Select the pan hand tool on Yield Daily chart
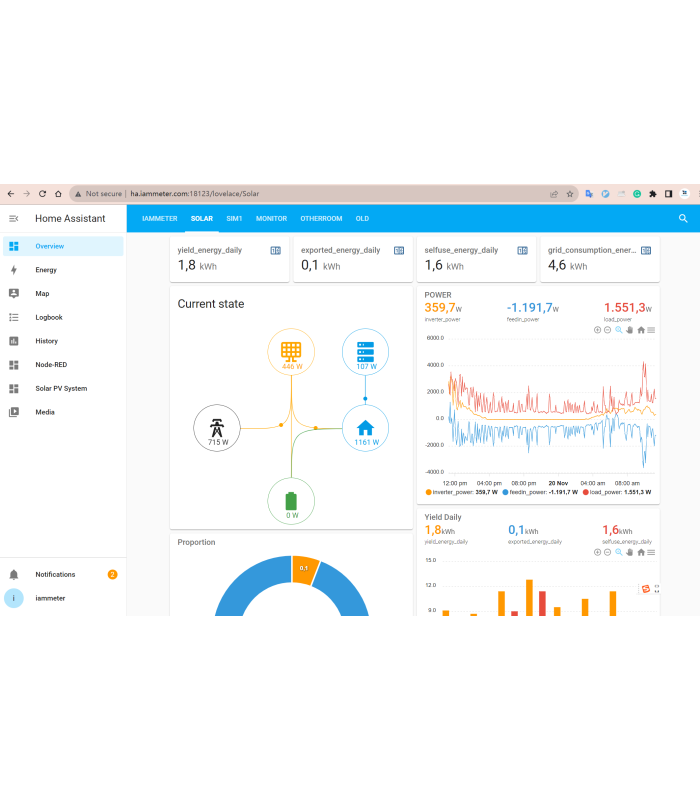Screen dimensions: 700x800 tap(630, 552)
